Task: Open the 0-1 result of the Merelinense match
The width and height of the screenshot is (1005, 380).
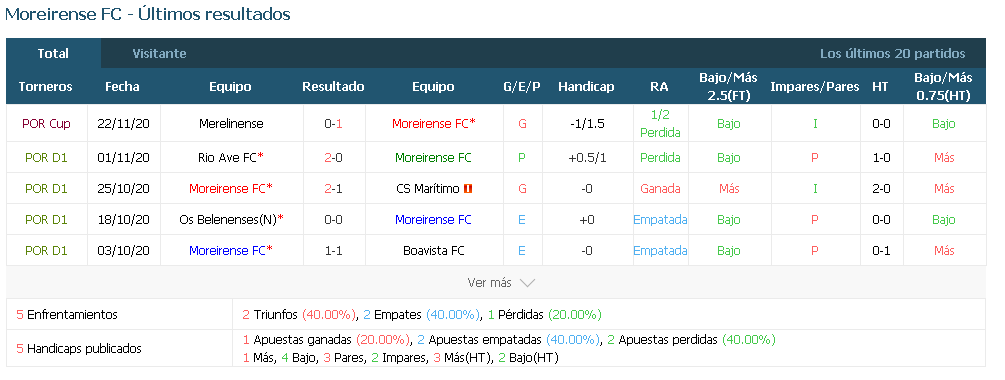Action: tap(333, 124)
